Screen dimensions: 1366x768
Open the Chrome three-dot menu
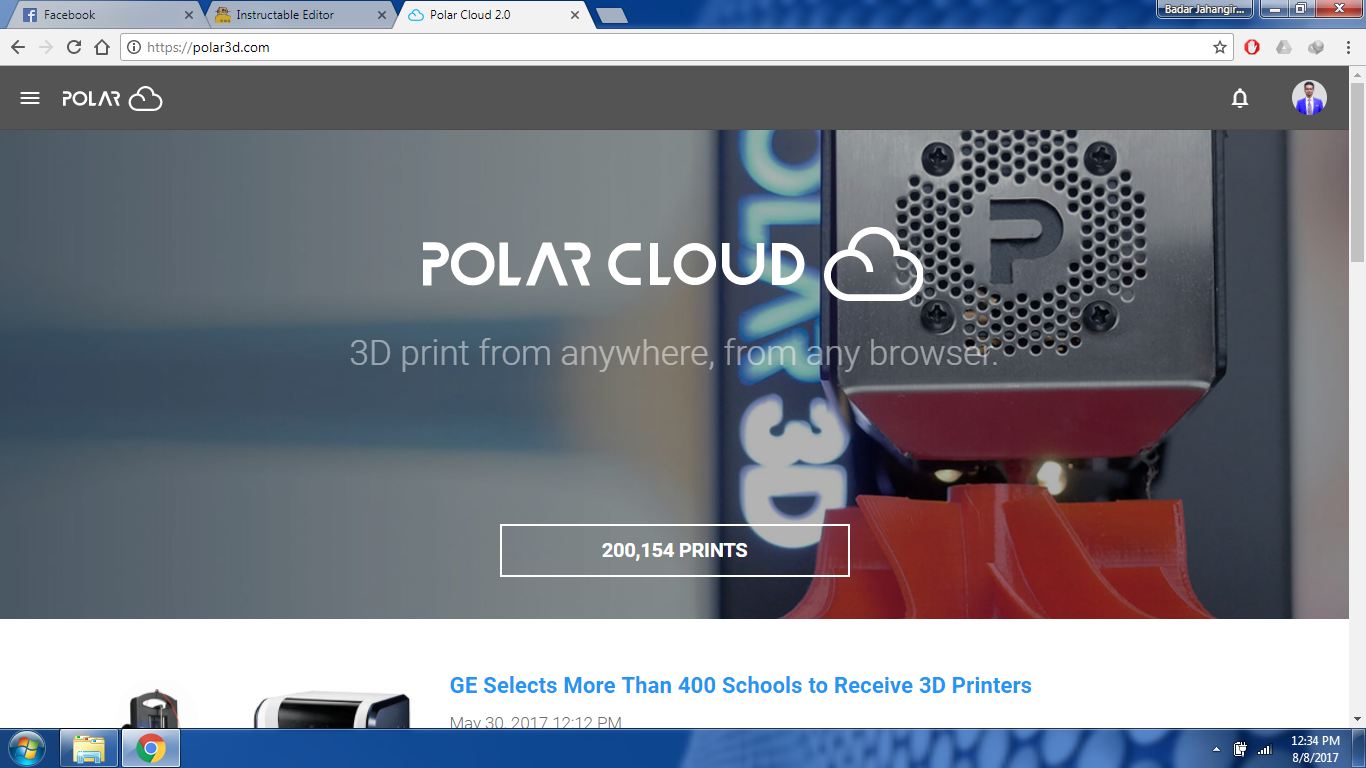(1348, 47)
